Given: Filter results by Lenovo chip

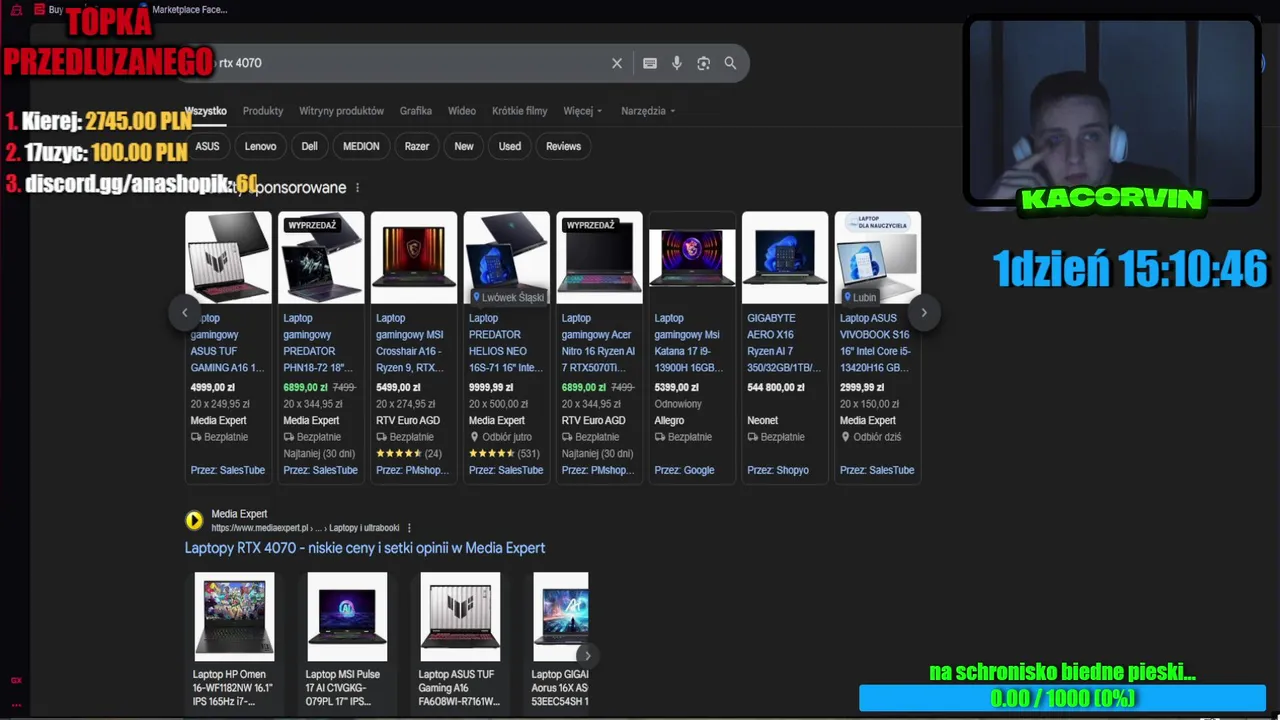Looking at the screenshot, I should click(x=260, y=146).
